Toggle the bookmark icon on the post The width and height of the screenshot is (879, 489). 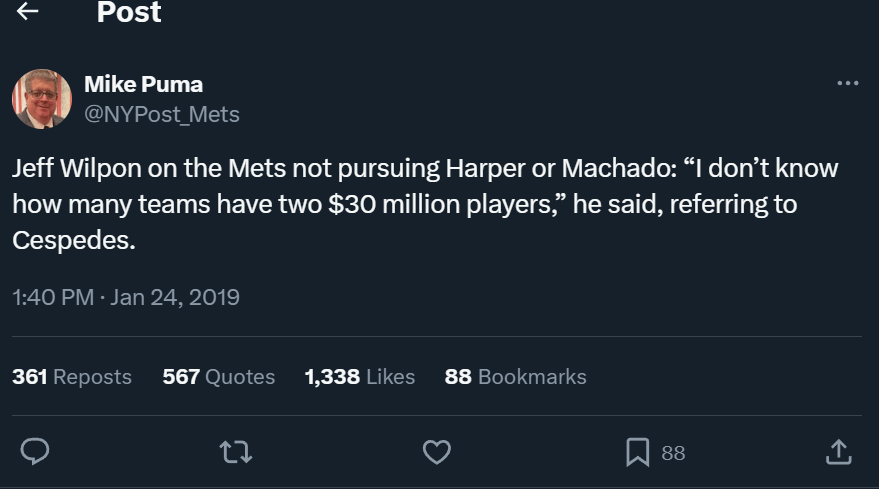638,453
